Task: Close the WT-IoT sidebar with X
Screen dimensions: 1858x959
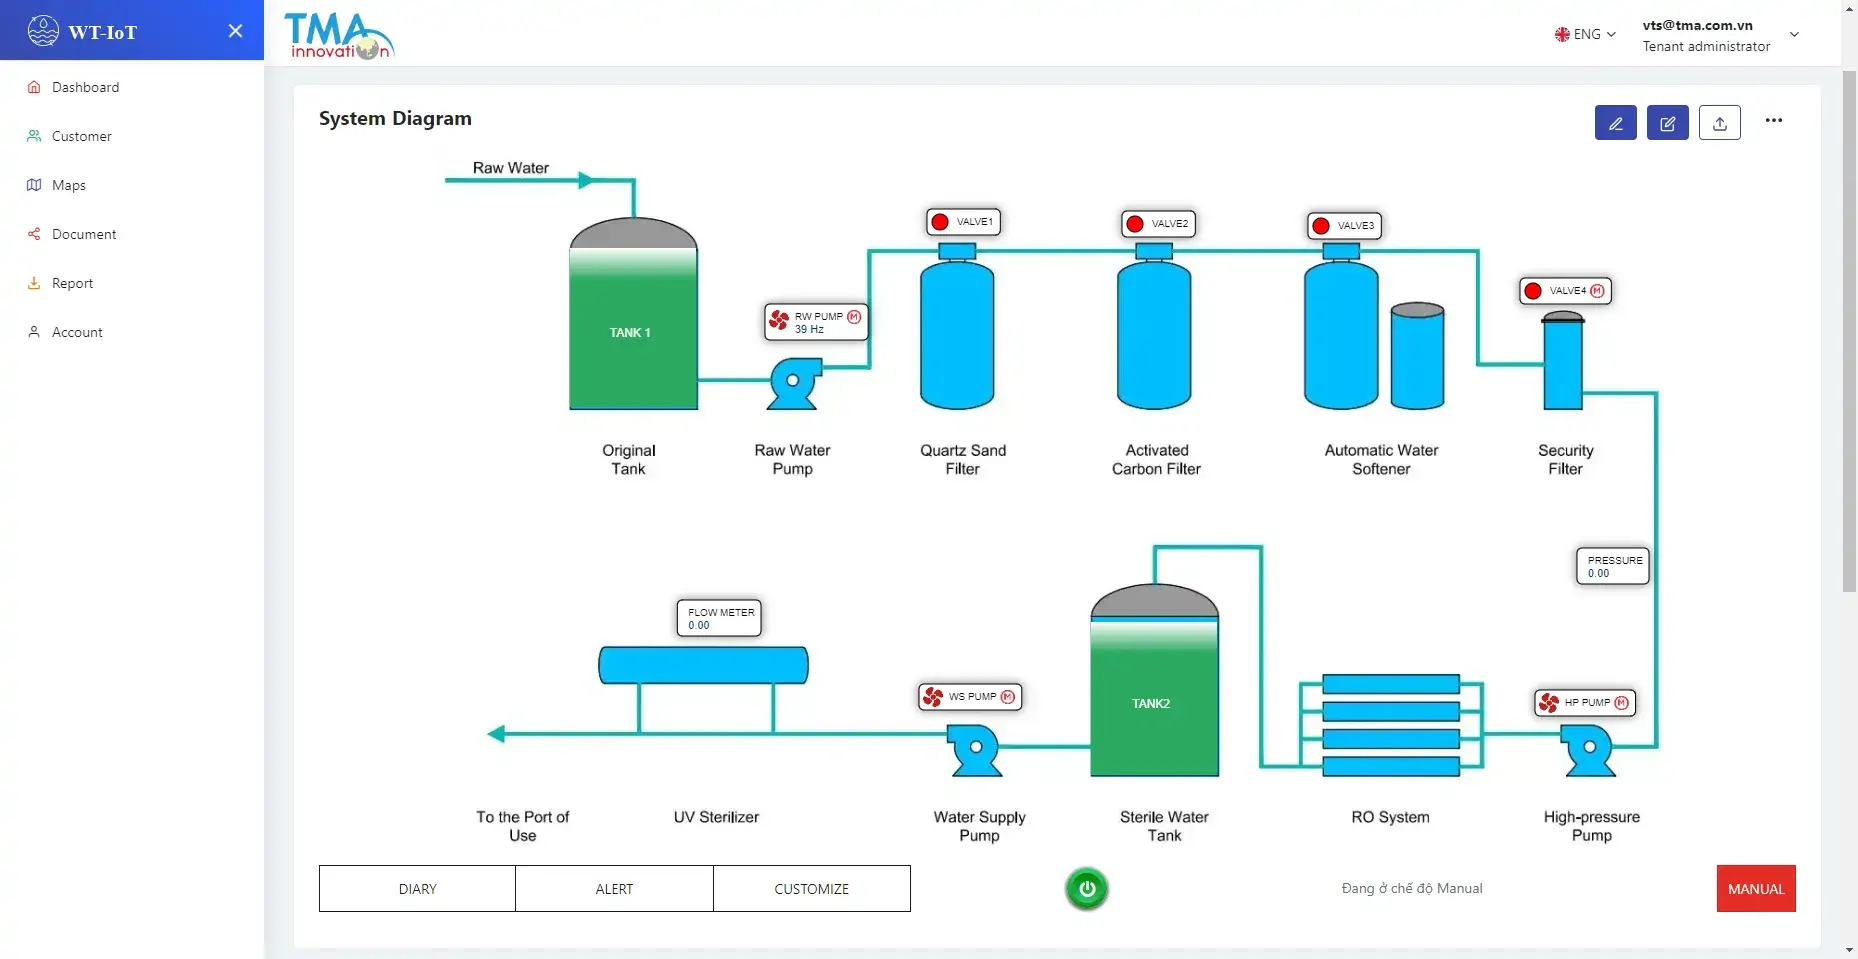Action: click(235, 31)
